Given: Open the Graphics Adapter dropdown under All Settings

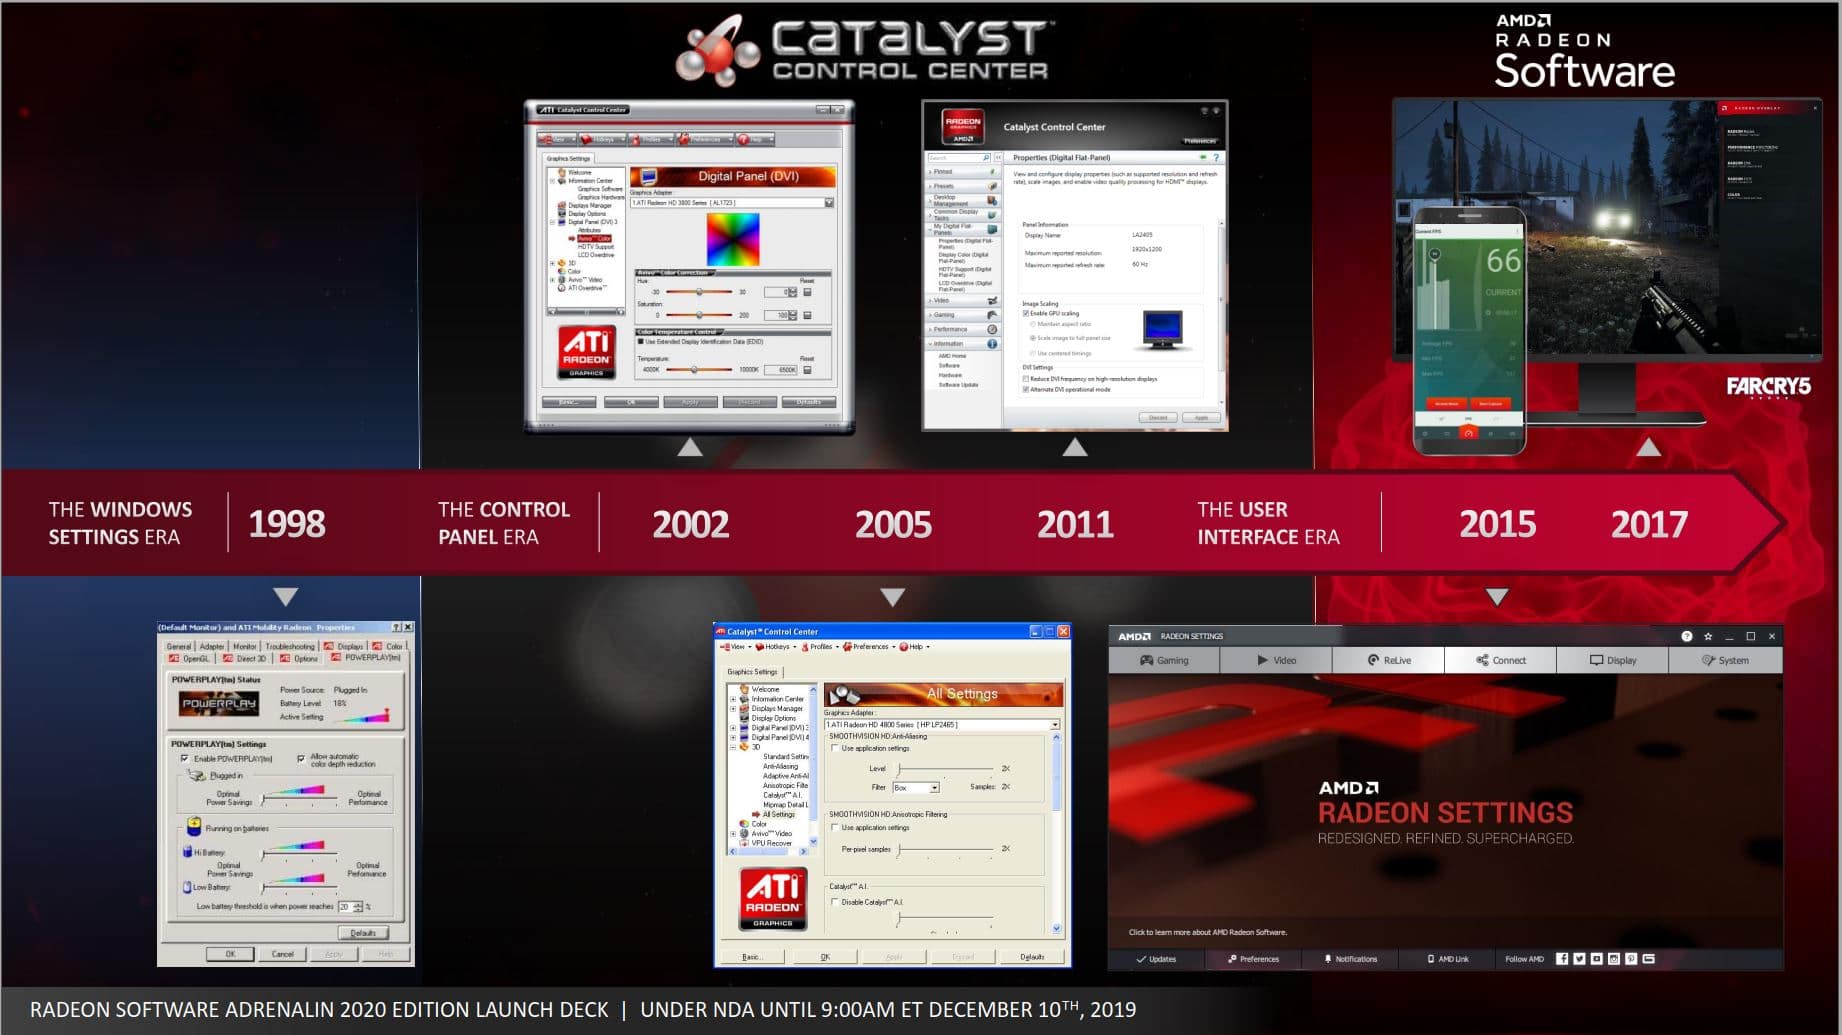Looking at the screenshot, I should (x=1054, y=724).
